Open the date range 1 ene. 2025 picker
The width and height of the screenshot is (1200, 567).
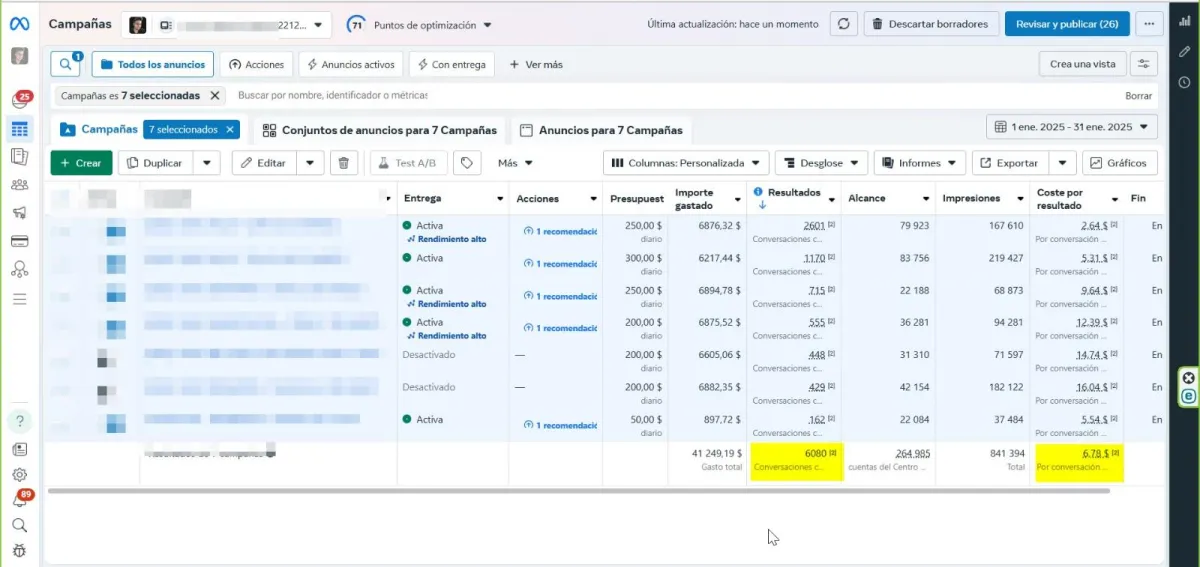pos(1072,127)
